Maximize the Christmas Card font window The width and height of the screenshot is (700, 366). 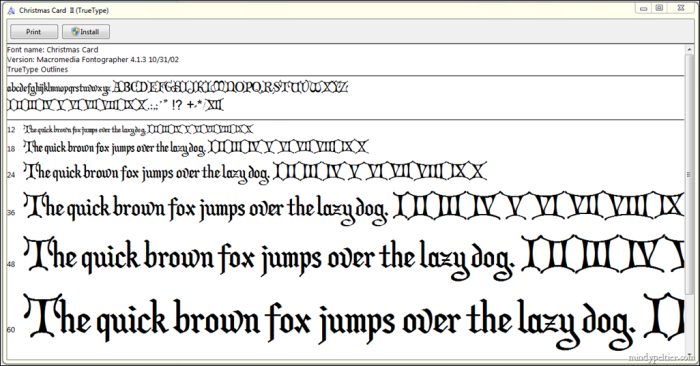(x=659, y=8)
